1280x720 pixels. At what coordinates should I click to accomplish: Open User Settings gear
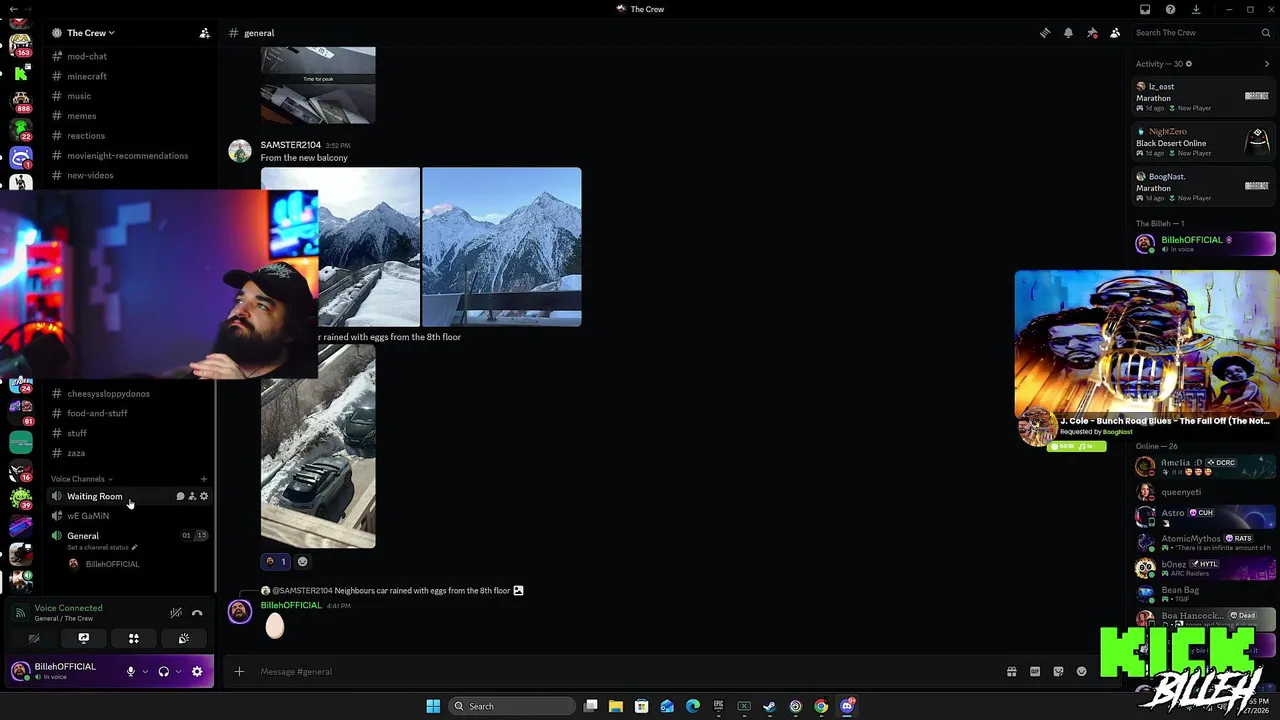pos(197,672)
